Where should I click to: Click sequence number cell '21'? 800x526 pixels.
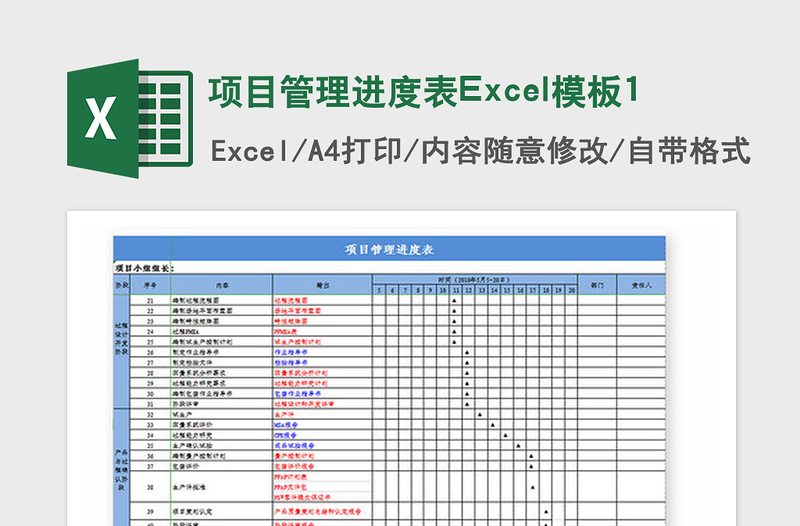coord(150,300)
